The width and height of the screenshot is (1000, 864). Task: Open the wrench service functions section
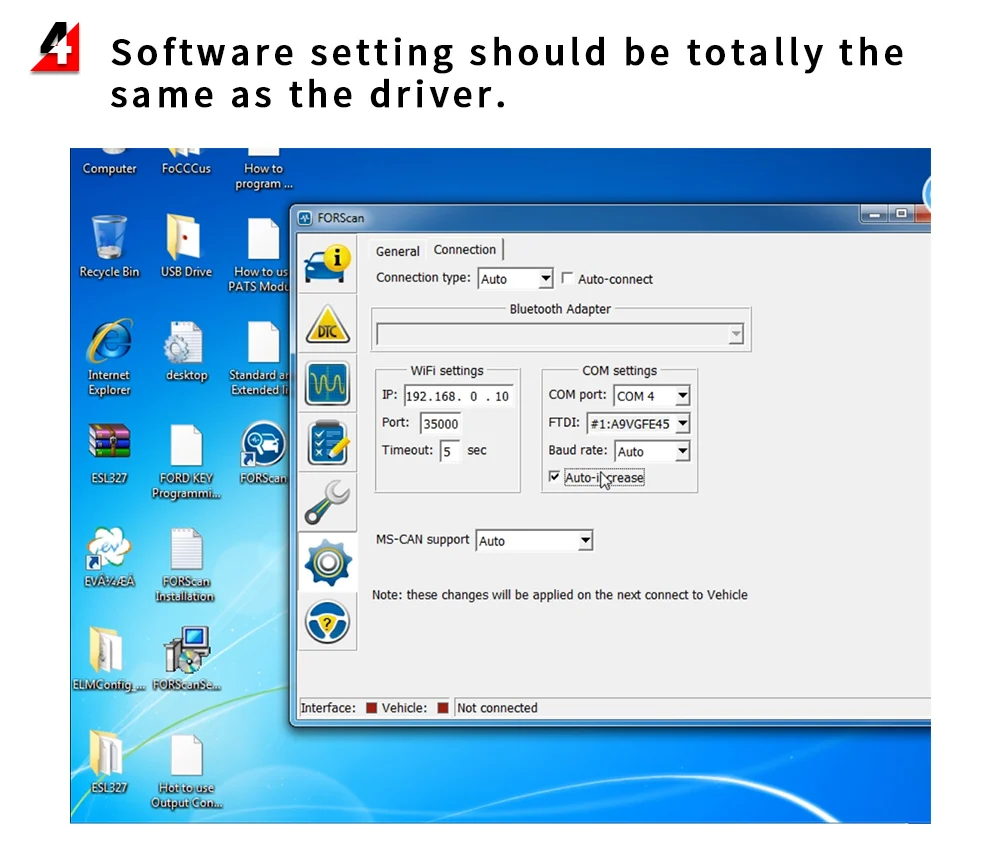[327, 502]
